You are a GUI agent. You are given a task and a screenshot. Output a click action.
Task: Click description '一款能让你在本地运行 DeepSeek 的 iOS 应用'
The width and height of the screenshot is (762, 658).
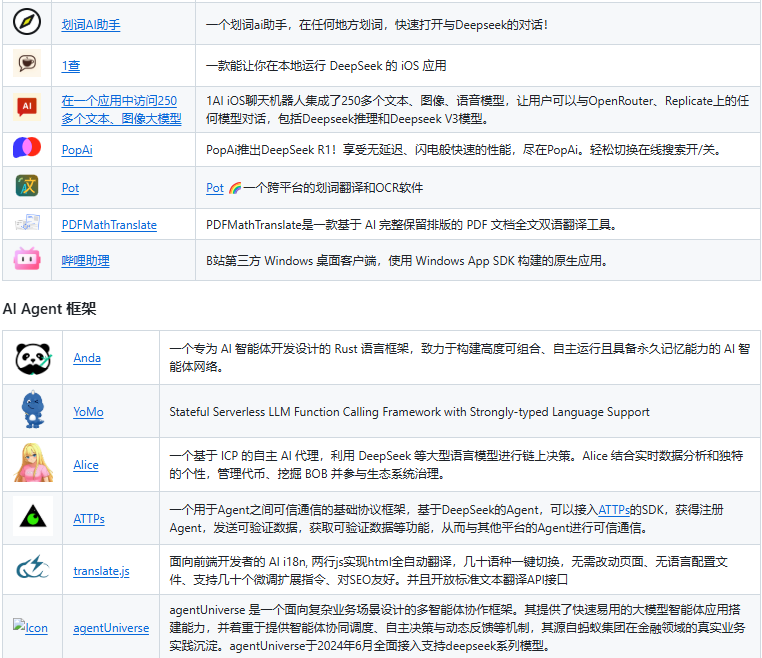[x=326, y=66]
